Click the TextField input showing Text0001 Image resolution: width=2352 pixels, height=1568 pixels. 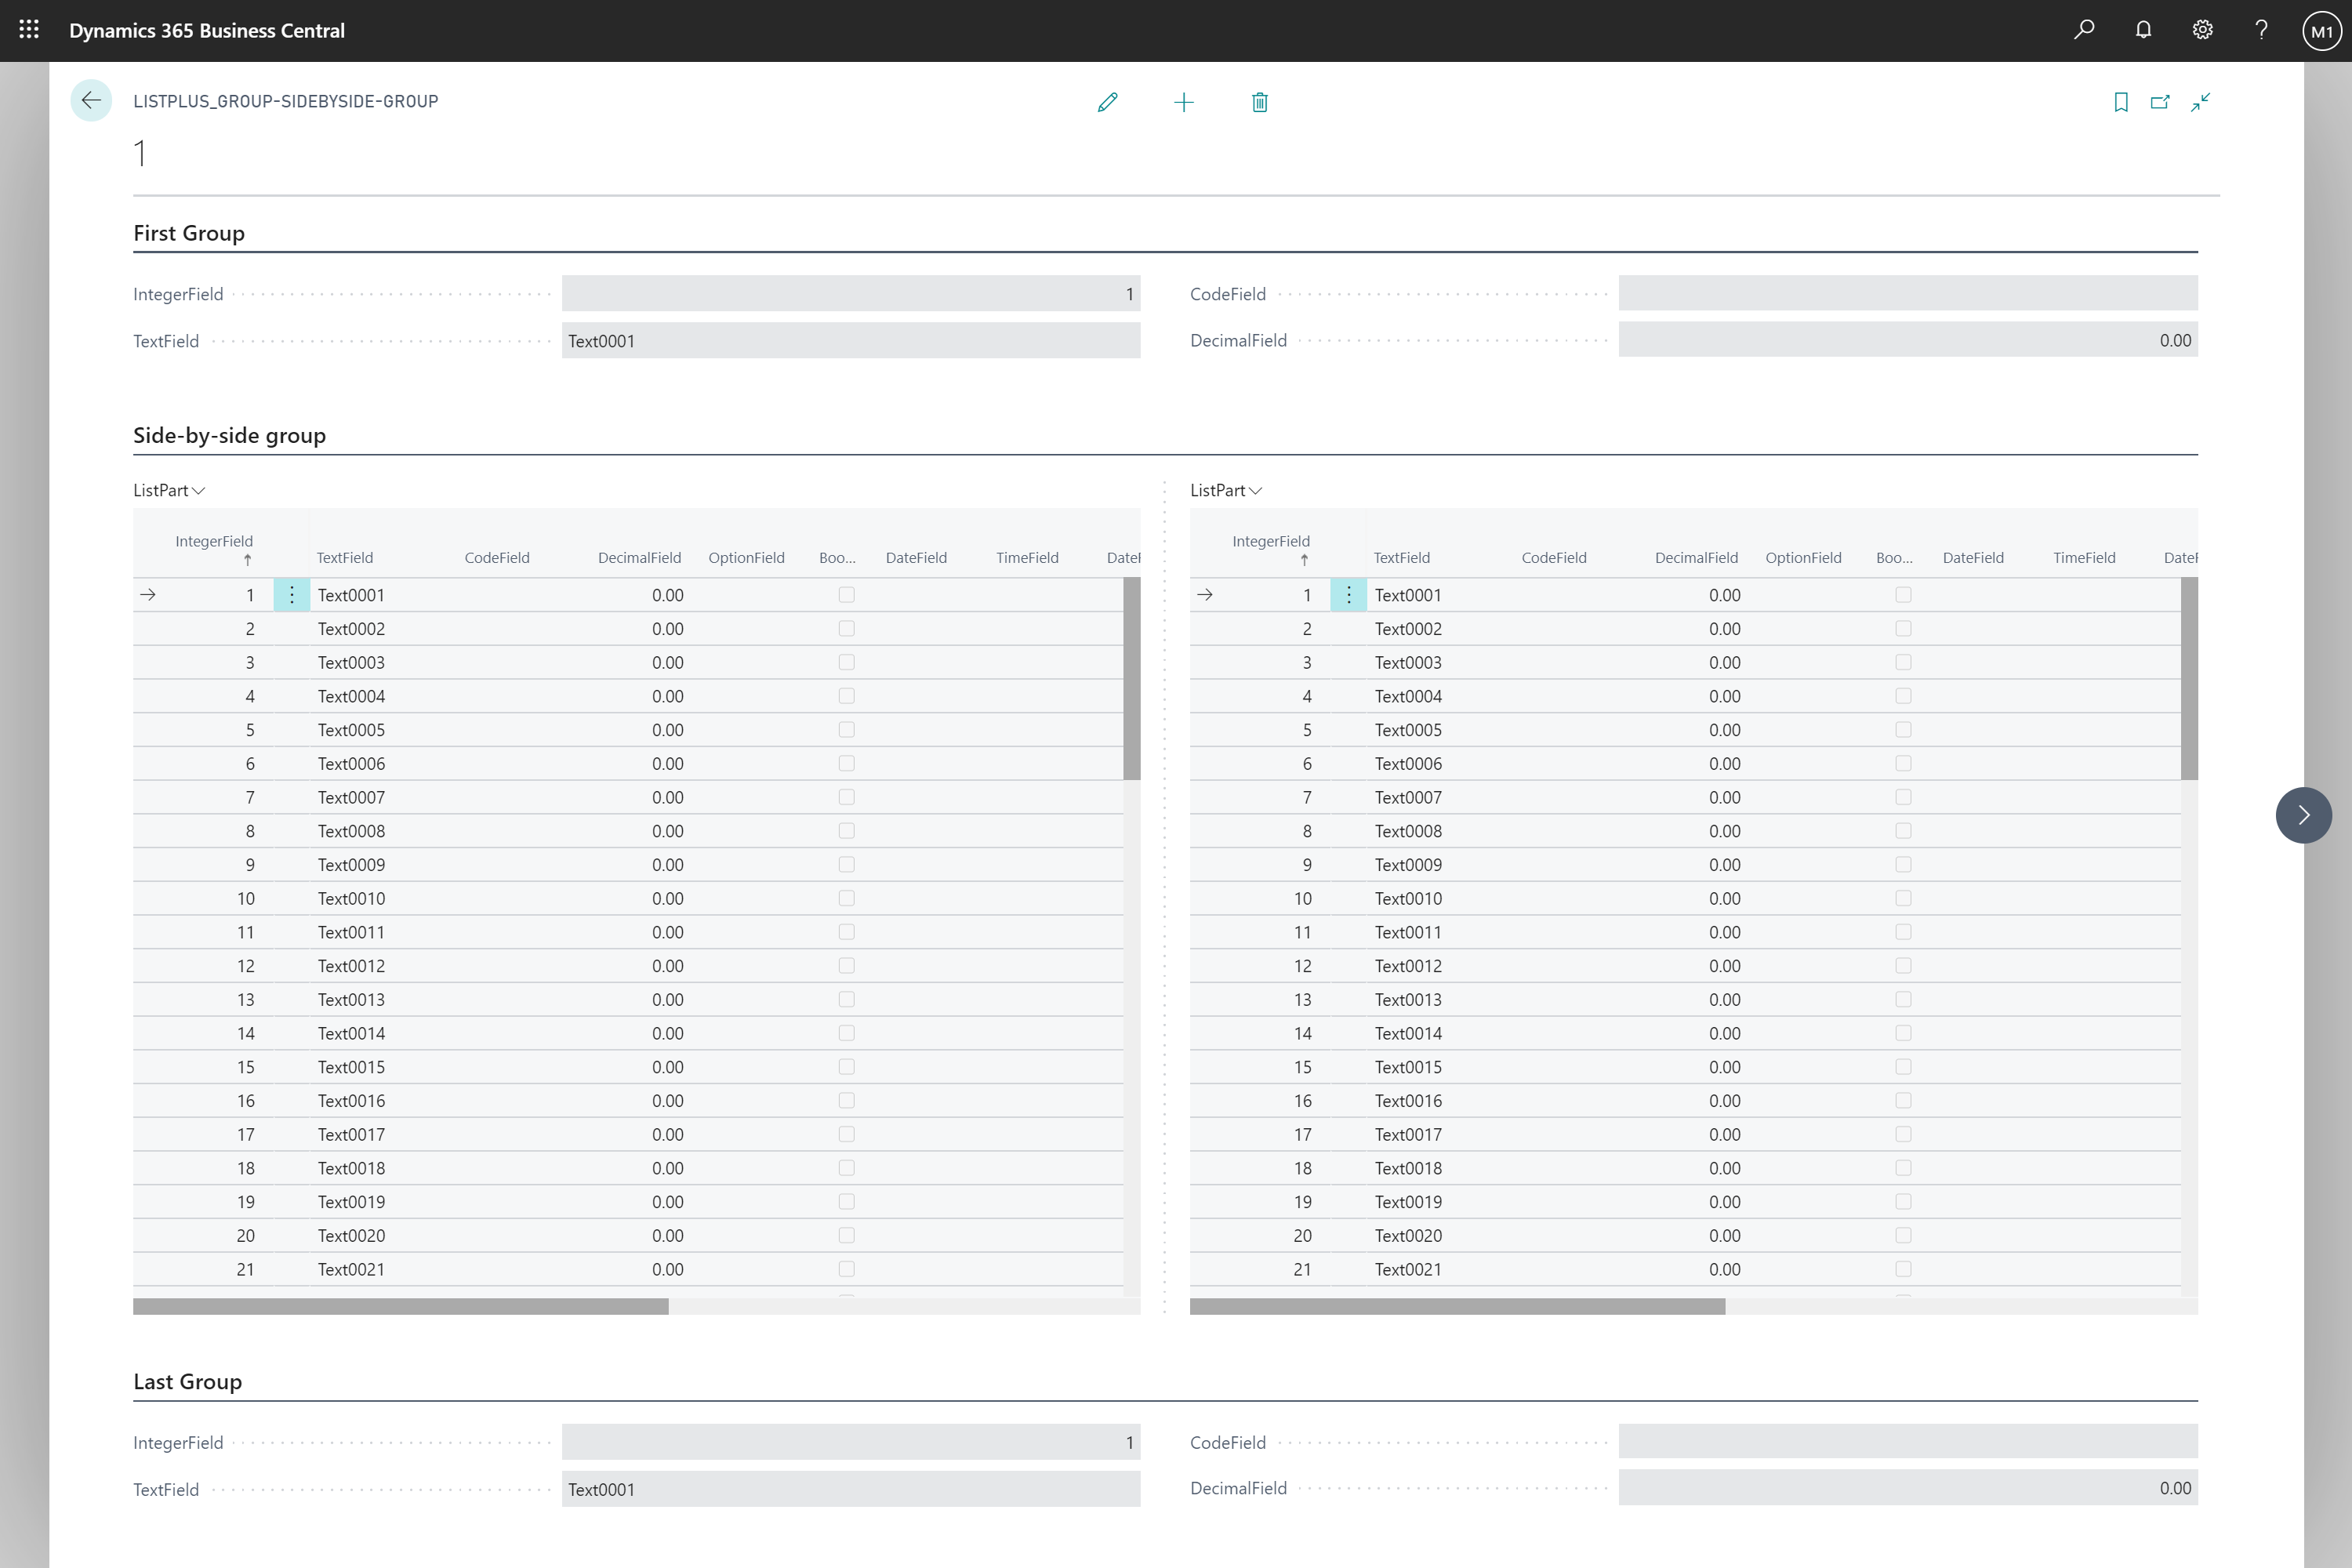point(851,340)
